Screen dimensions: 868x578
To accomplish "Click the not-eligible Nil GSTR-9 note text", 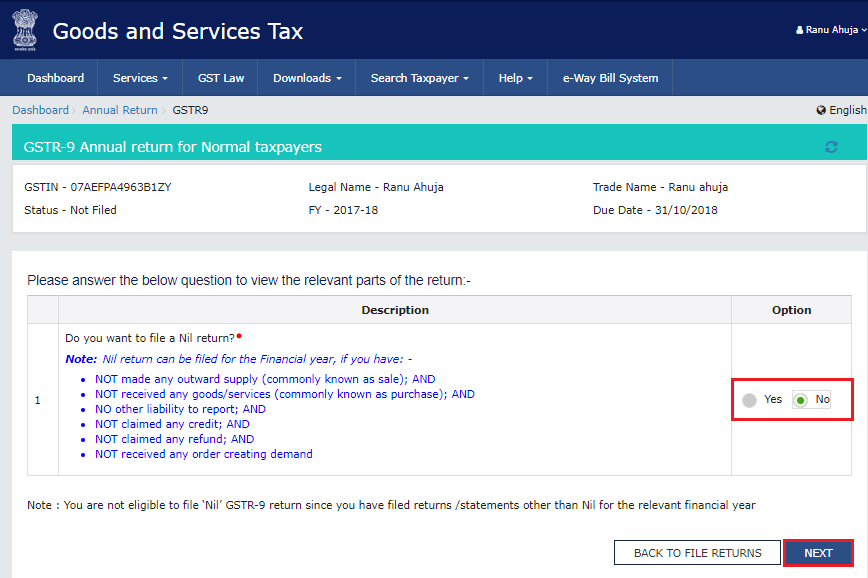I will [391, 505].
